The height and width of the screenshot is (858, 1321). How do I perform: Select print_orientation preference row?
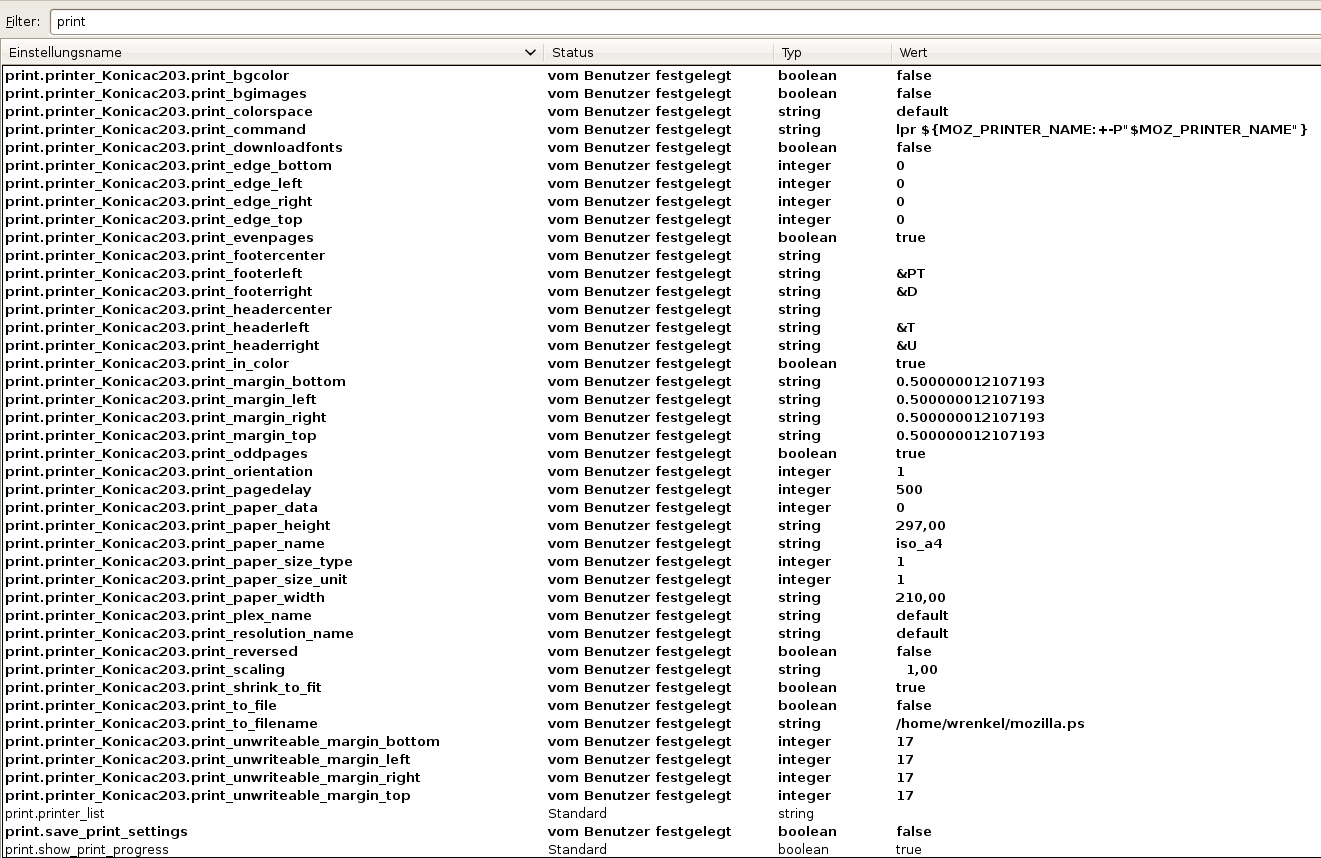[x=159, y=472]
